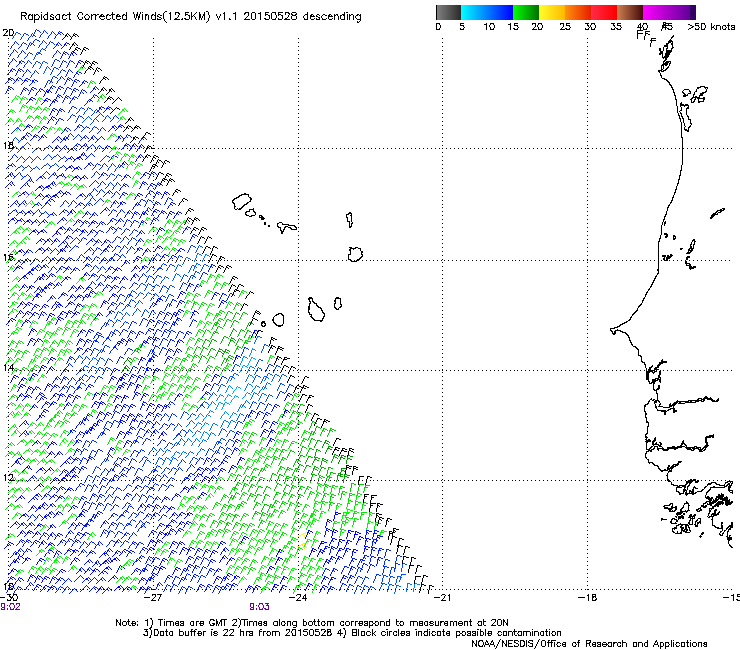Click the '10' label under the color bar
This screenshot has height=650, width=740.
click(489, 27)
